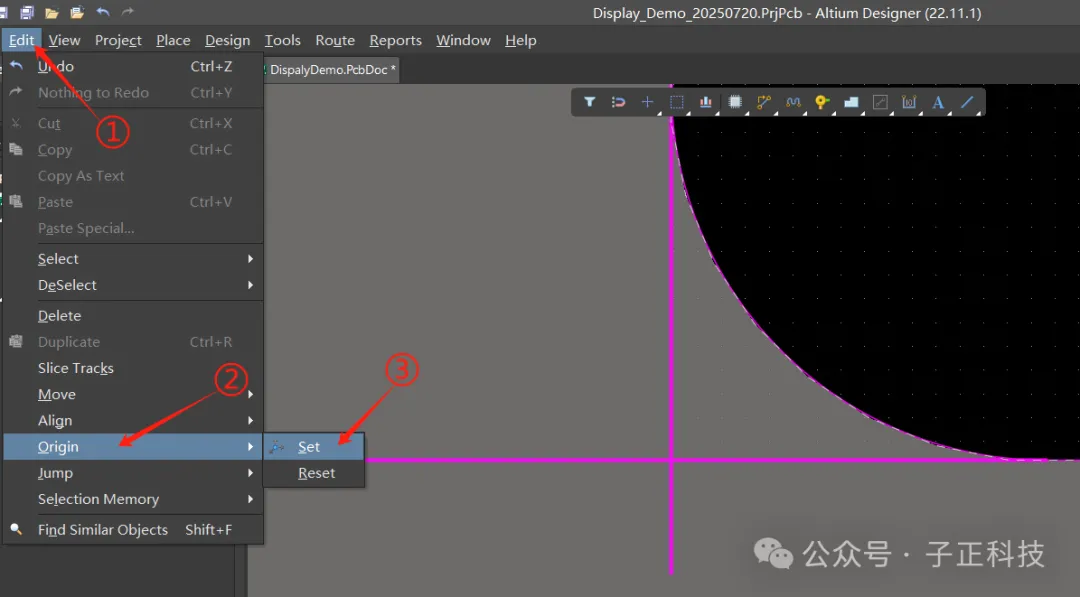Click the Paste clipboard icon in Edit menu

click(x=16, y=201)
